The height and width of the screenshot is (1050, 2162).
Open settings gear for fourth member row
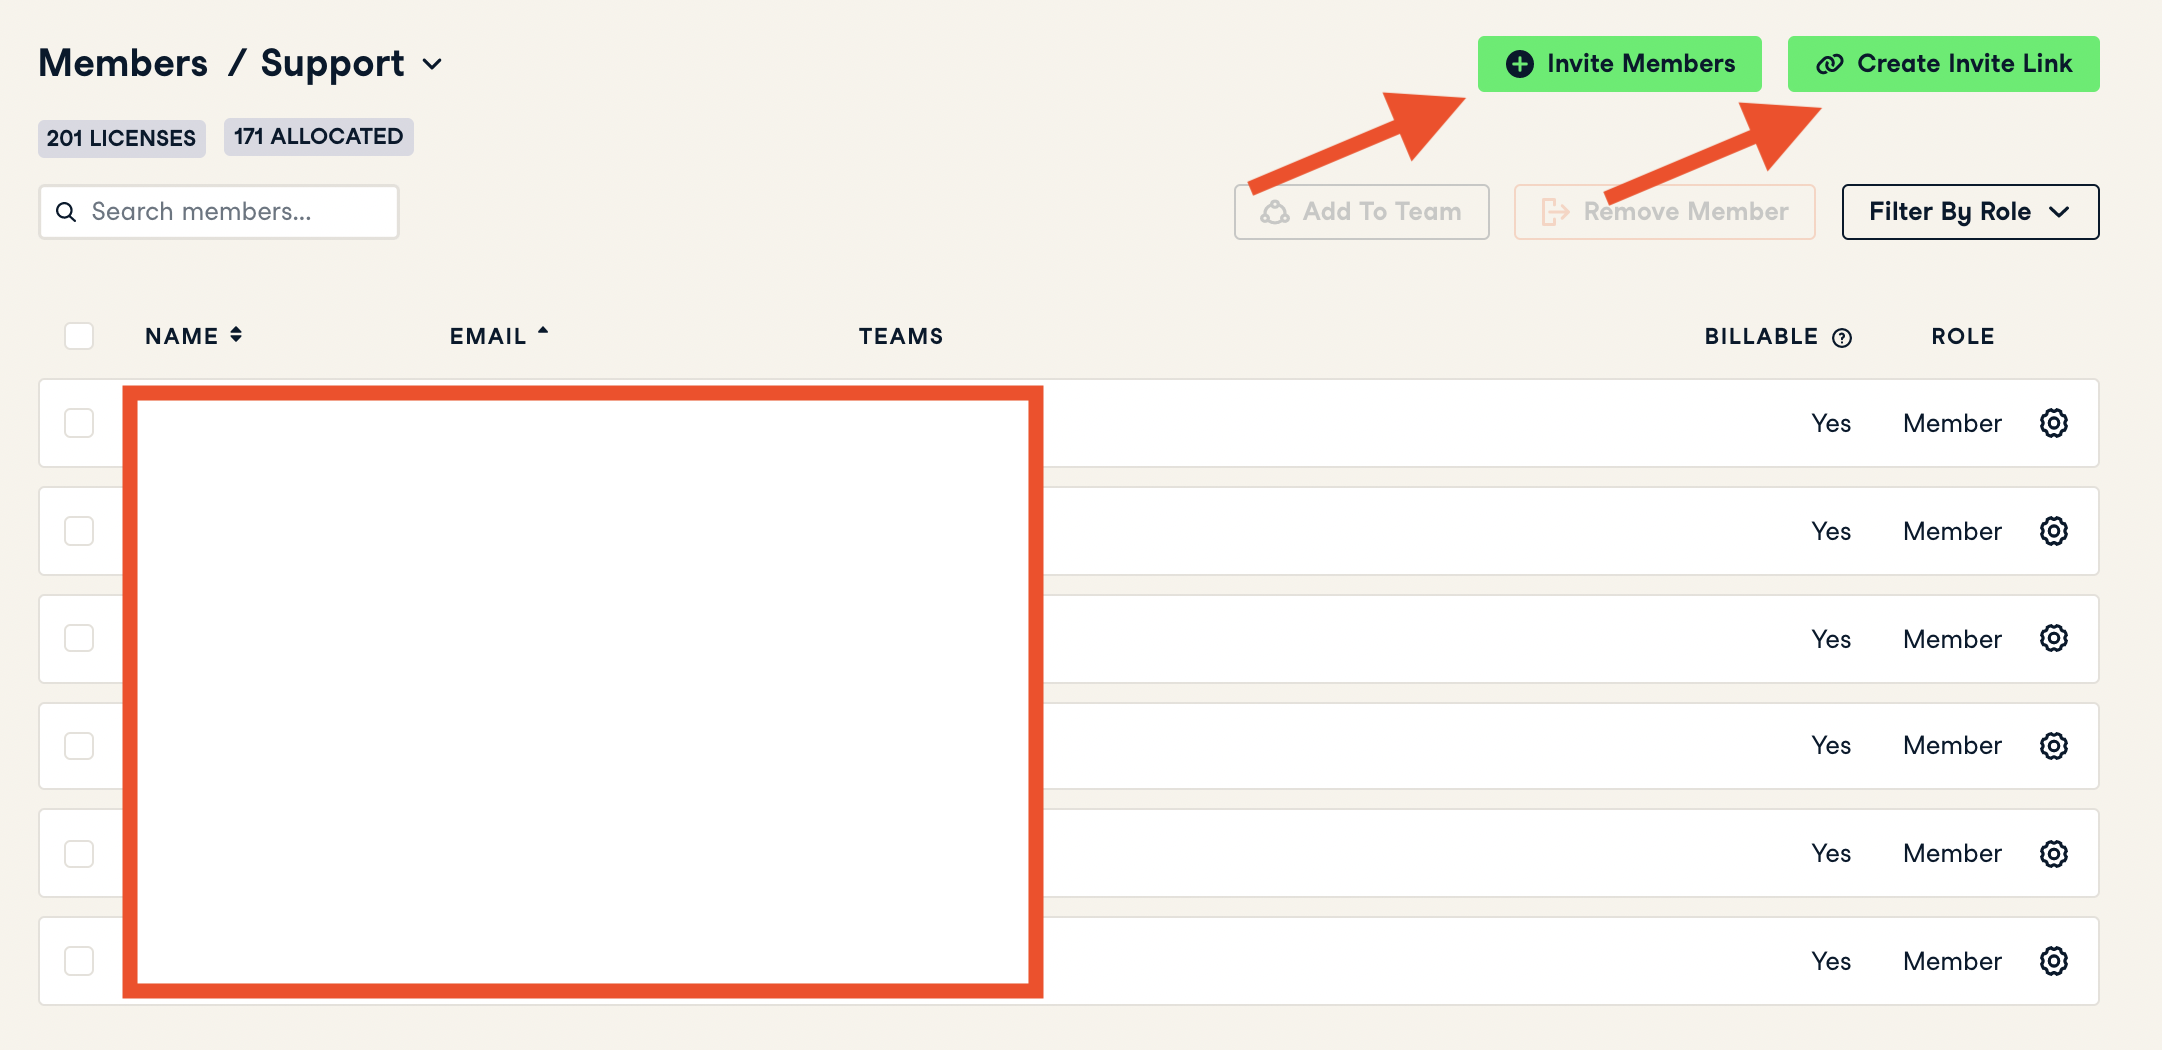point(2053,746)
